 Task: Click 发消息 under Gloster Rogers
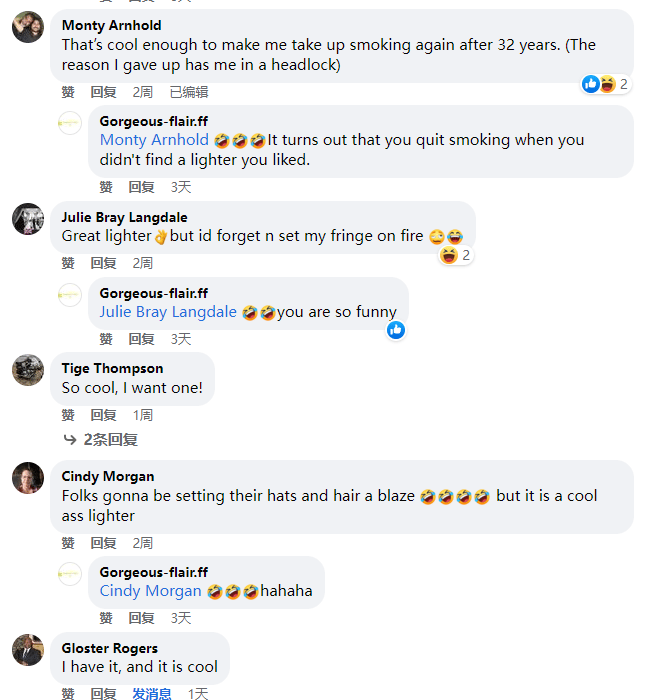click(x=152, y=694)
